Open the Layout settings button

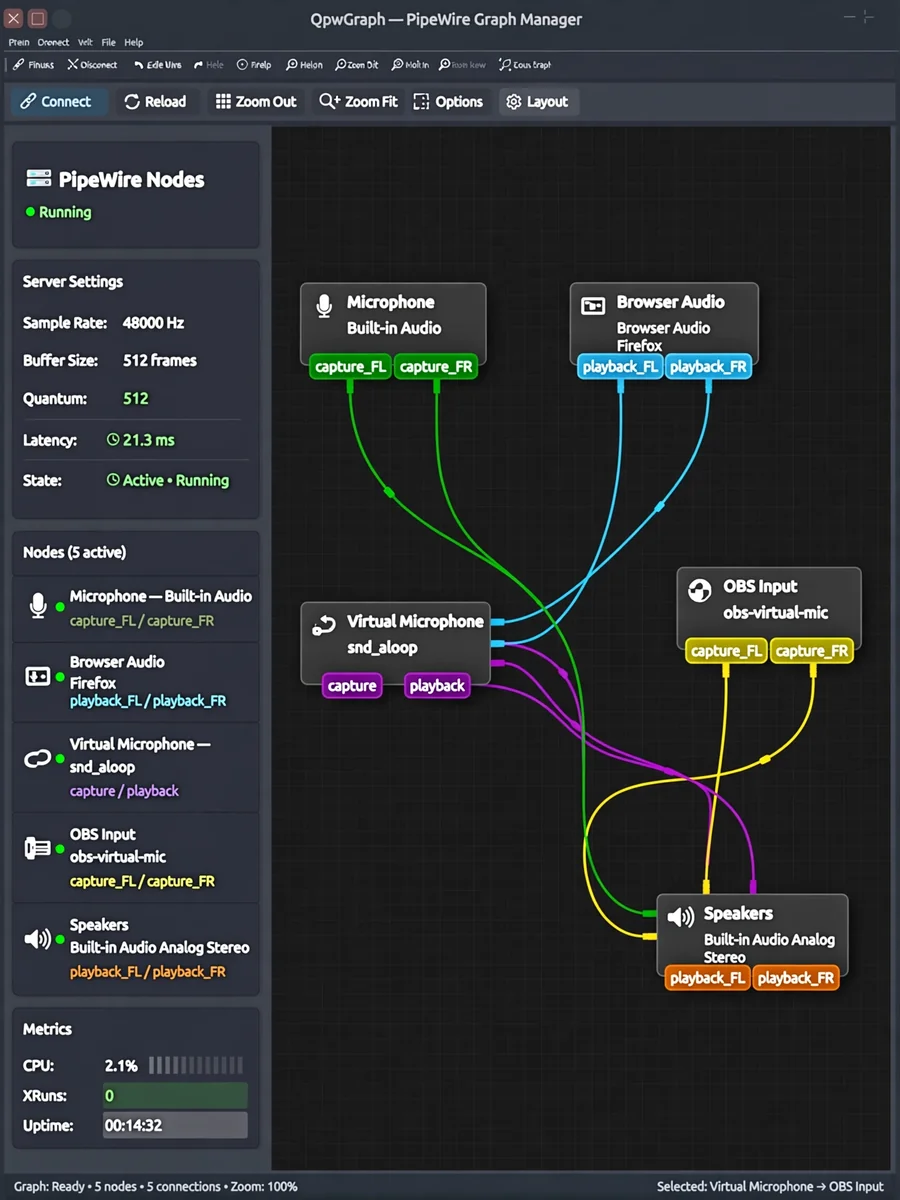[x=538, y=102]
